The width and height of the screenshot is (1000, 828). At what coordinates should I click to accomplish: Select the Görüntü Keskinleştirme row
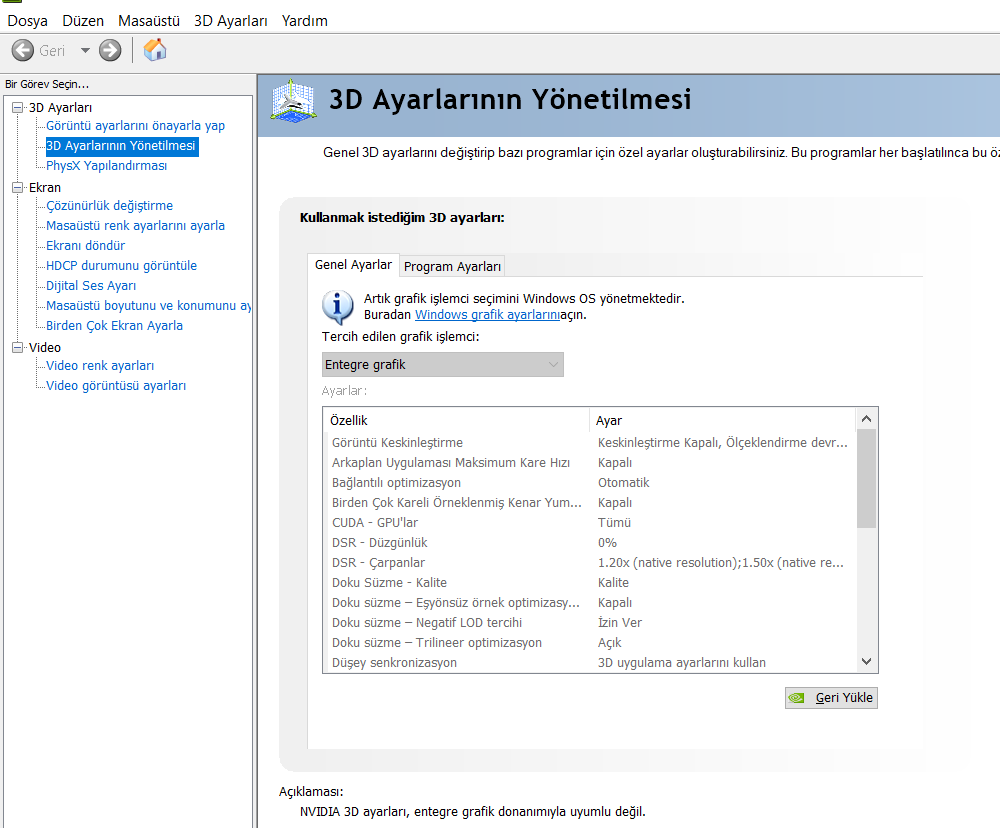click(x=590, y=443)
